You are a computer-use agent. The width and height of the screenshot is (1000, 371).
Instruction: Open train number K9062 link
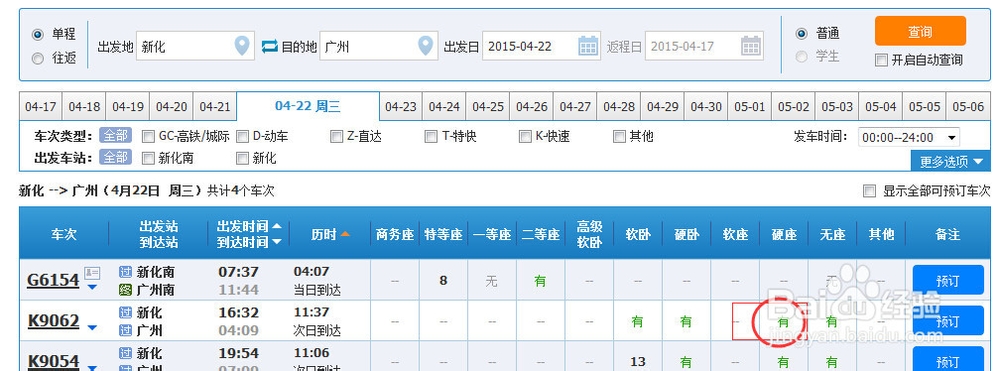[x=53, y=321]
